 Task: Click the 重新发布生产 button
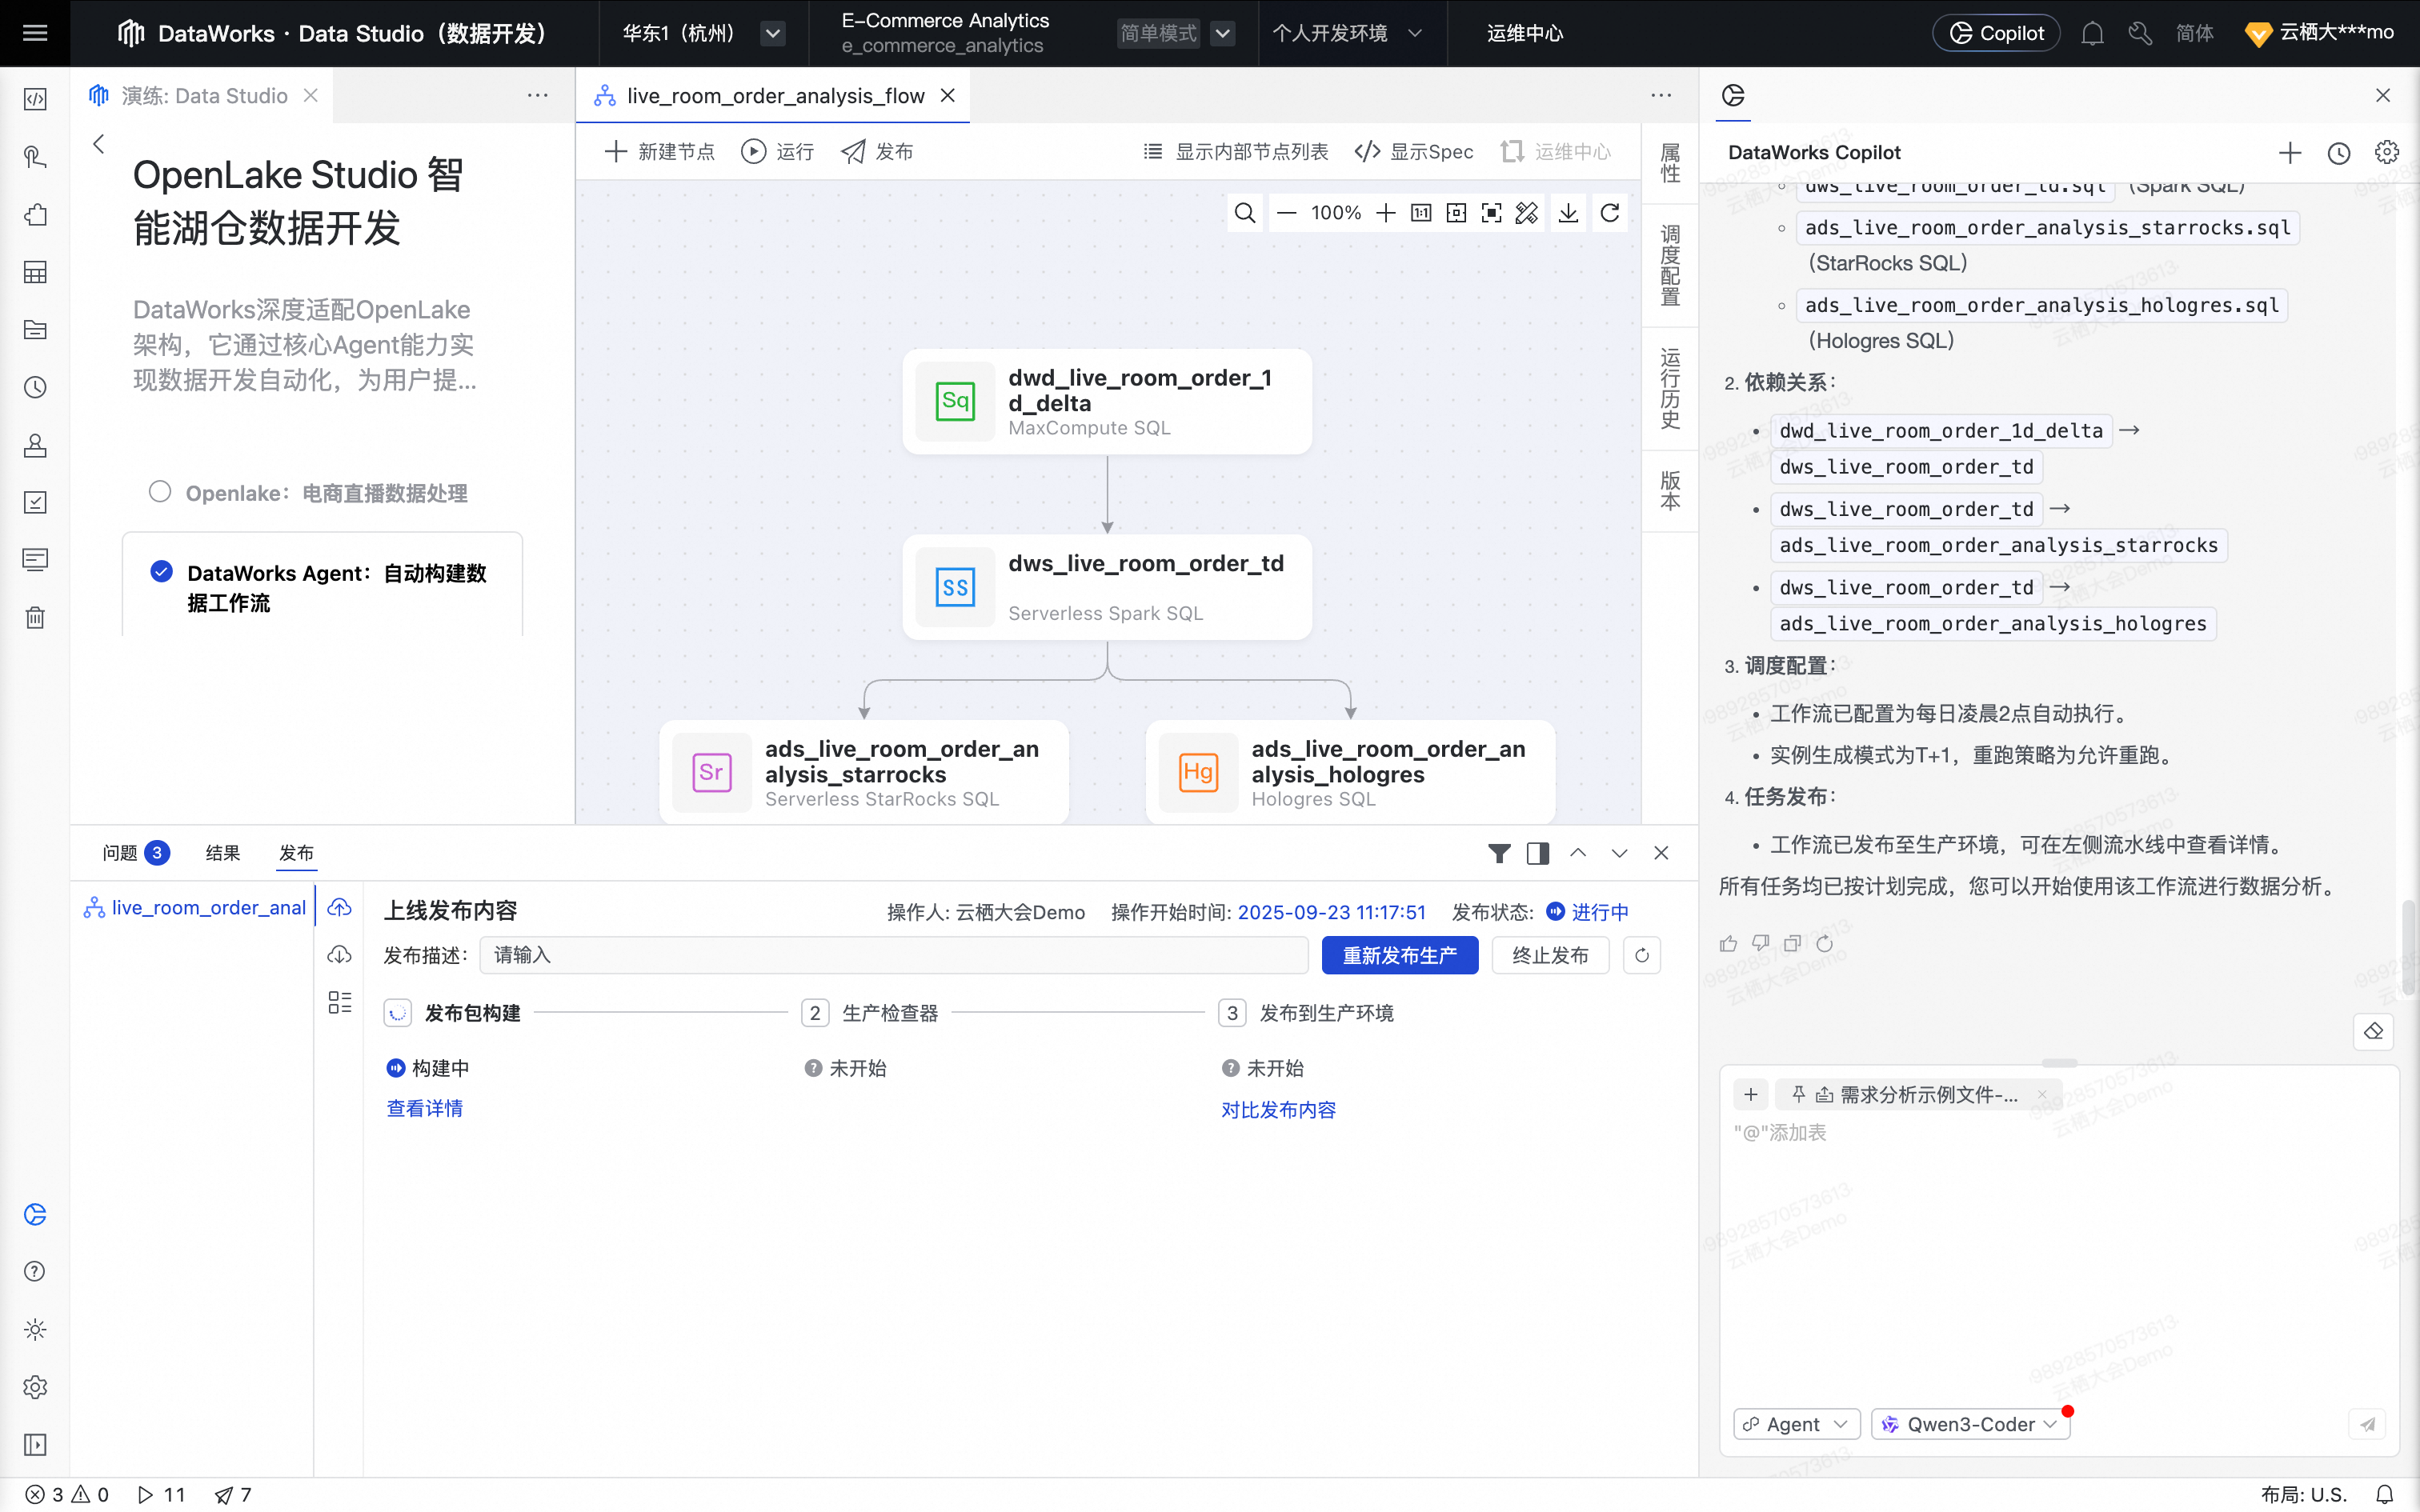(x=1399, y=955)
